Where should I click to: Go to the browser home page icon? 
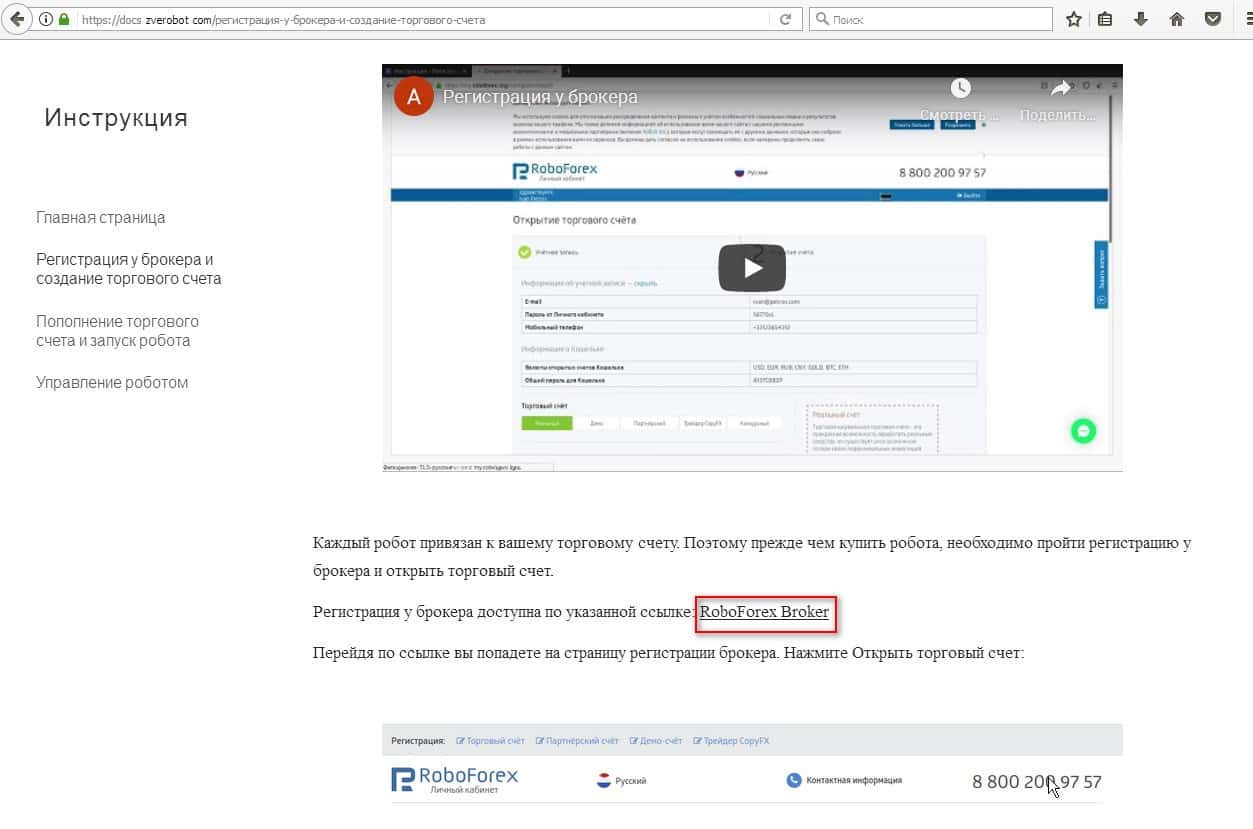coord(1176,19)
